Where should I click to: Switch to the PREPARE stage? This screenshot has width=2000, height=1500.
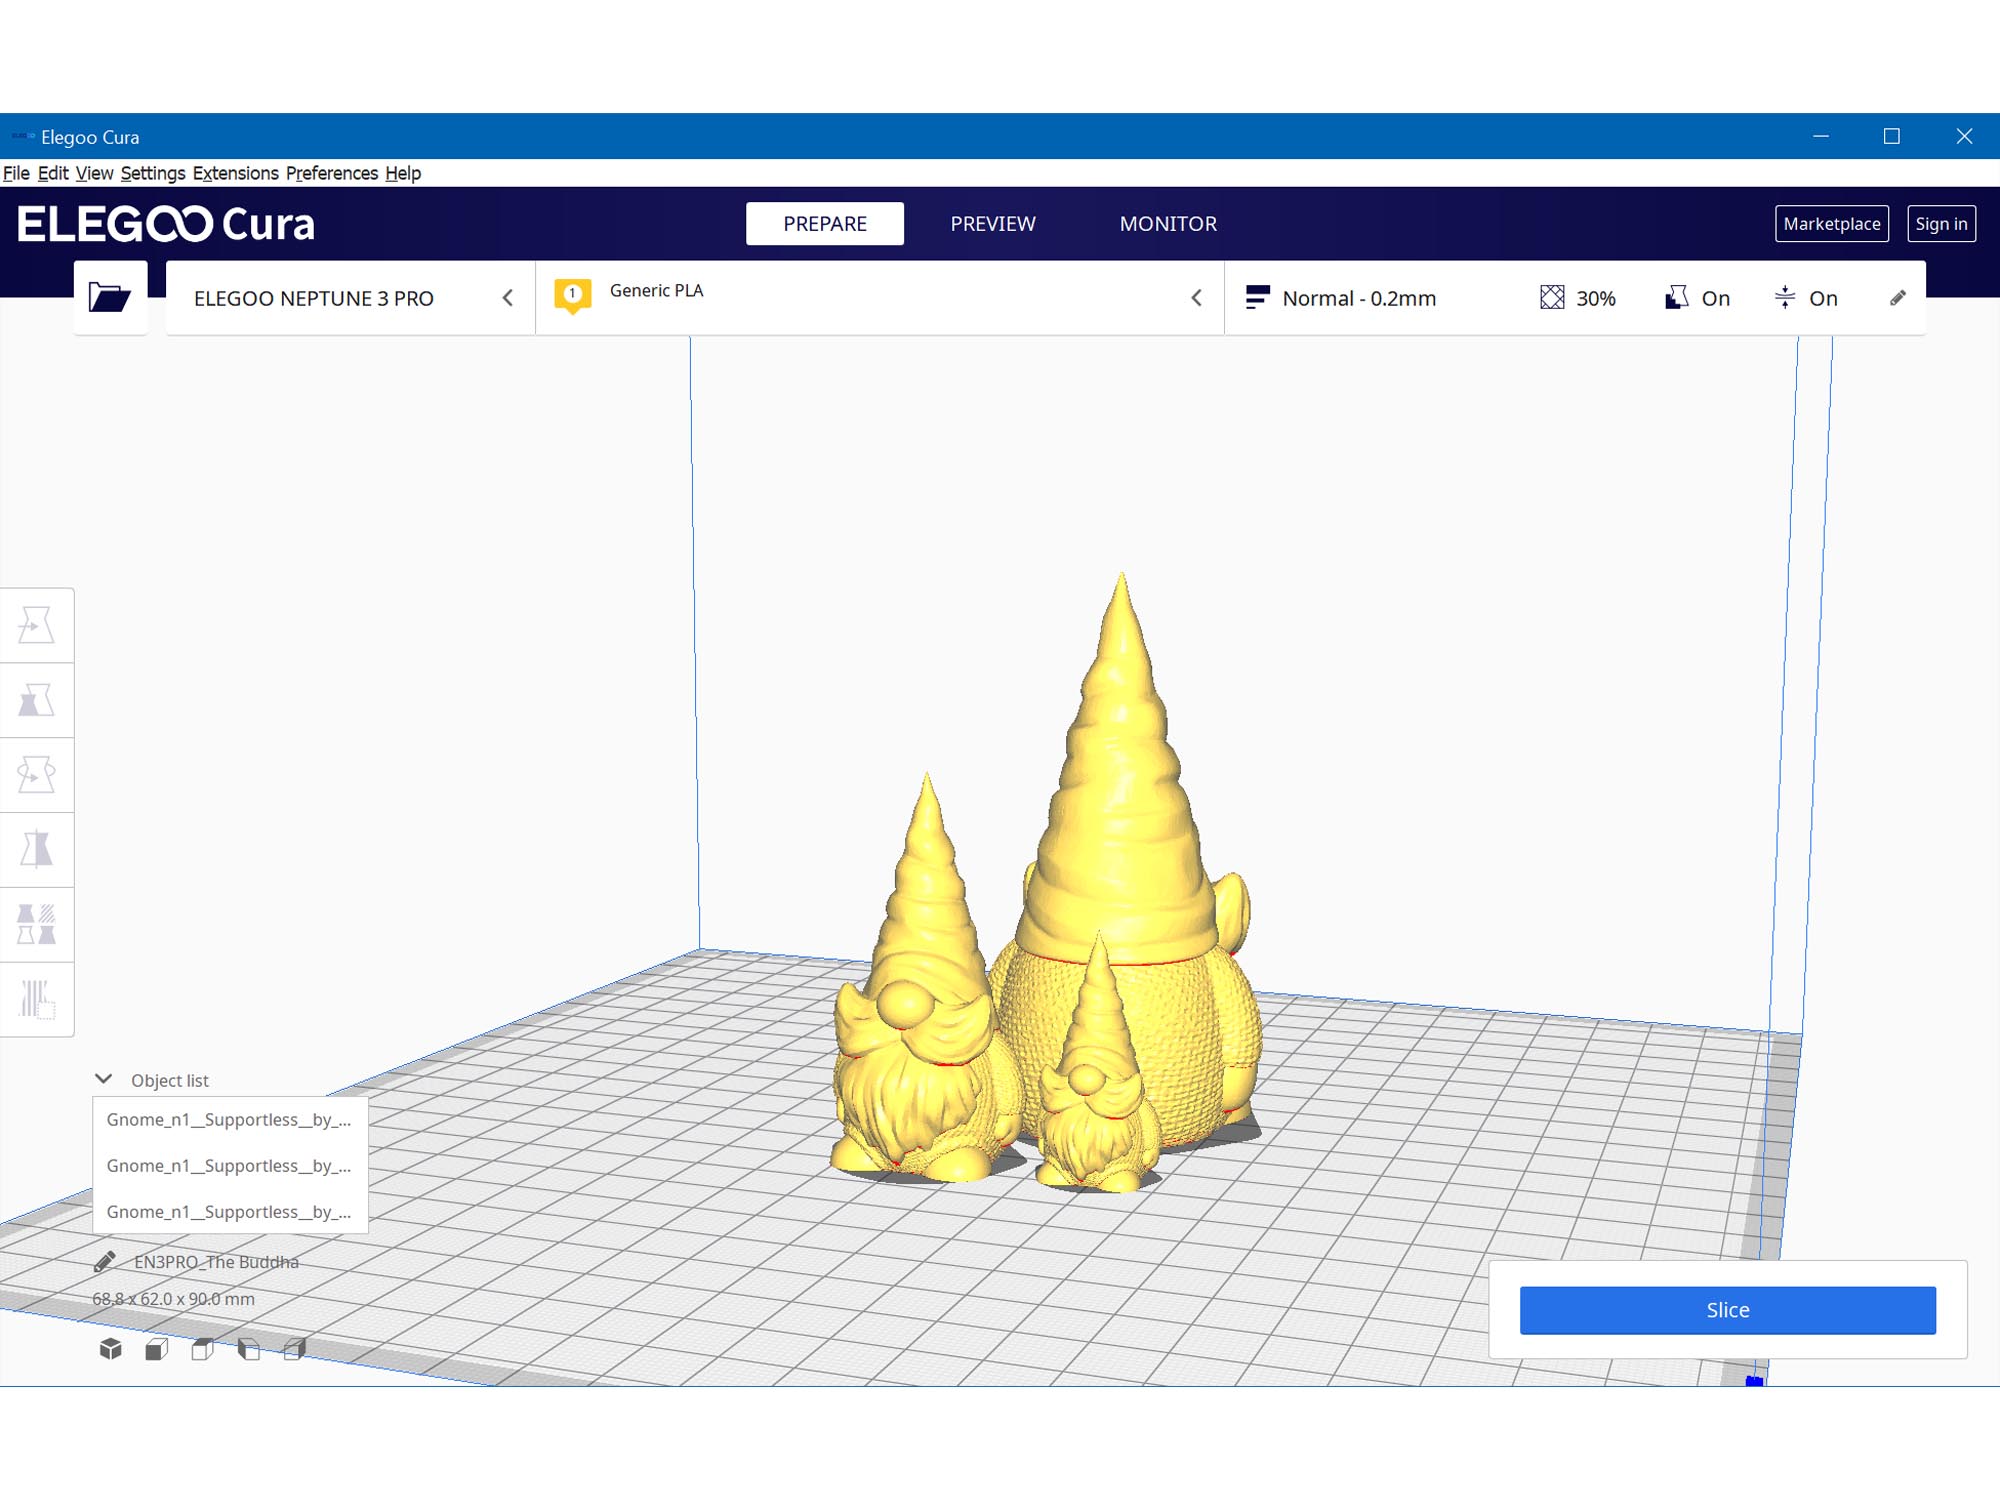825,224
